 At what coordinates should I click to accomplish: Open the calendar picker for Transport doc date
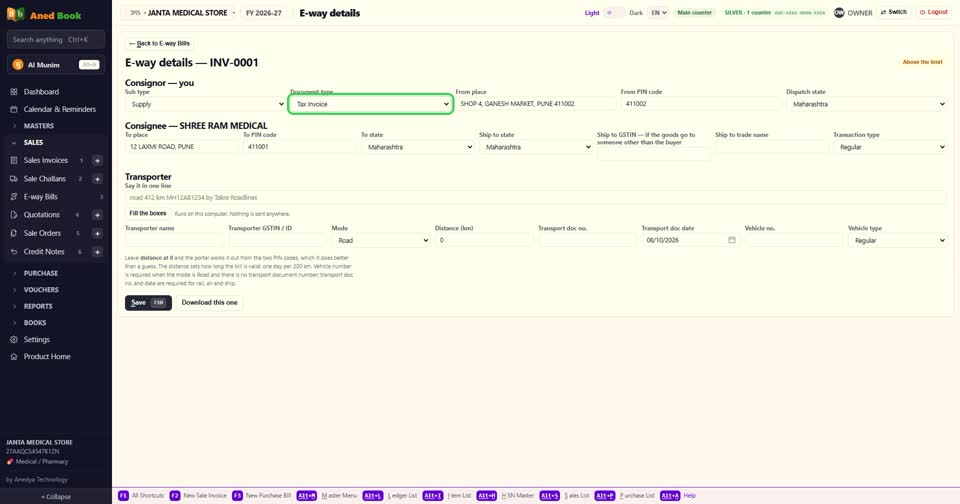pos(732,240)
